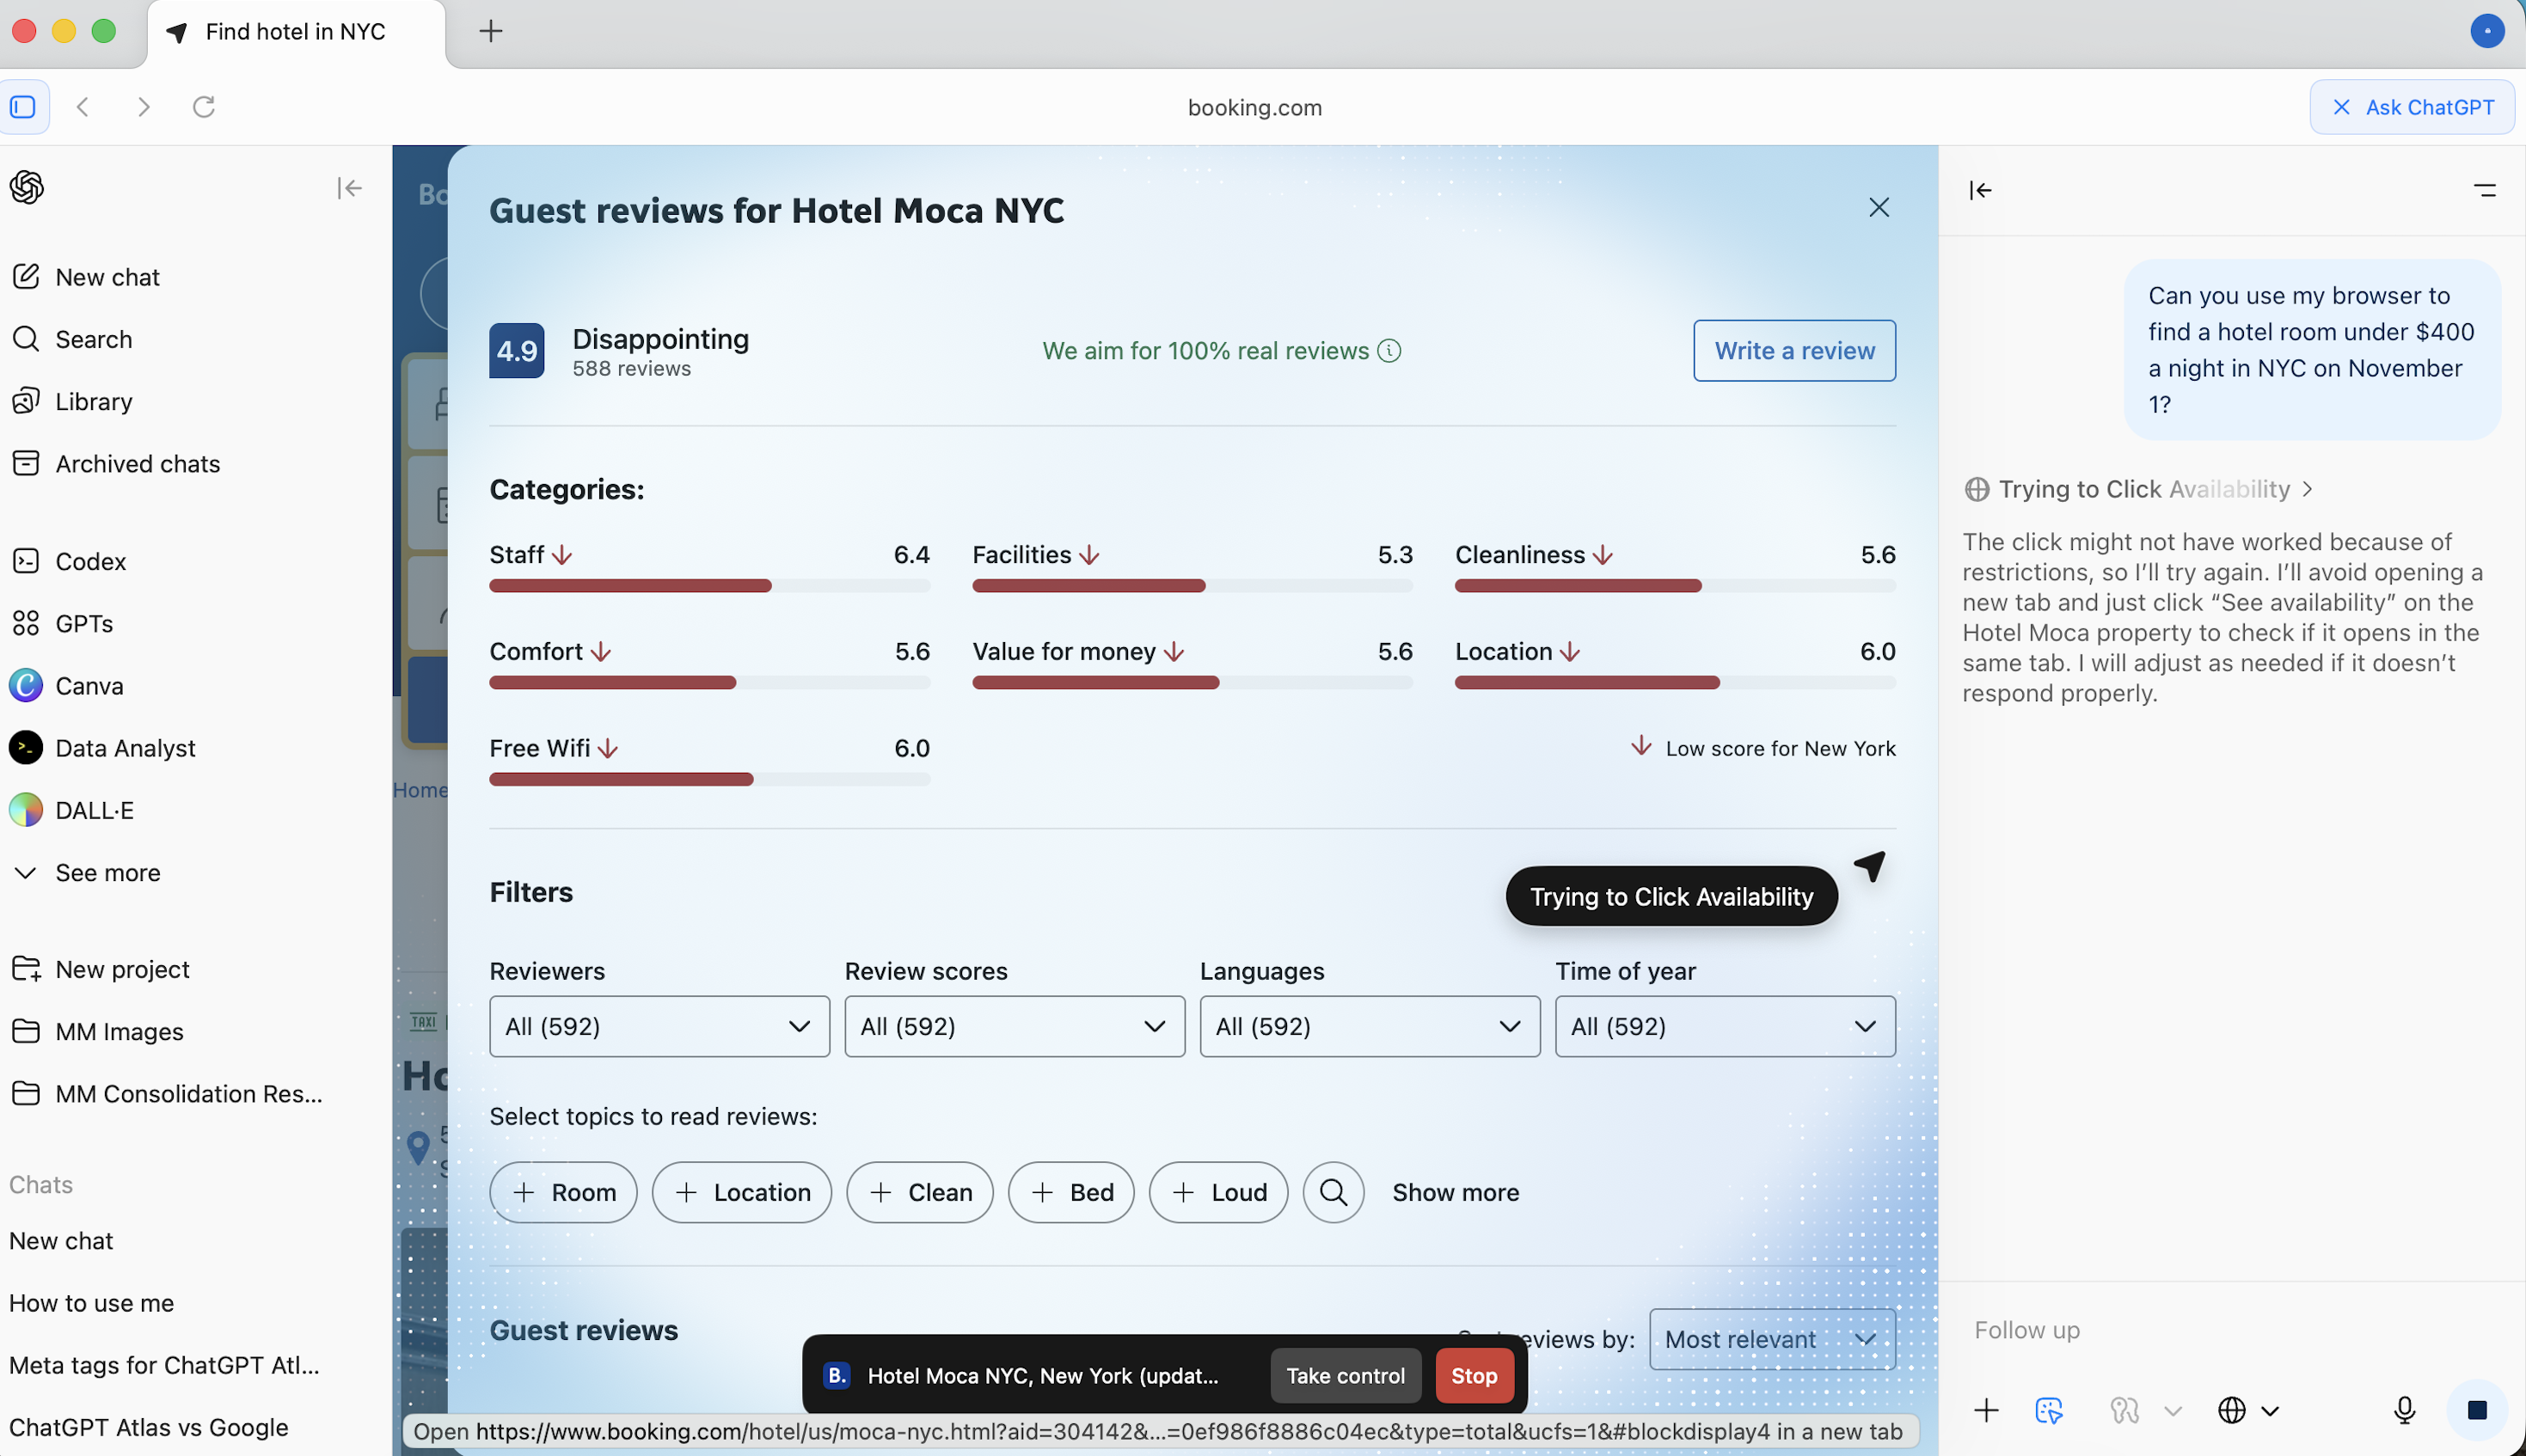Image resolution: width=2526 pixels, height=1456 pixels.
Task: Open Archived chats in sidebar
Action: pyautogui.click(x=137, y=464)
